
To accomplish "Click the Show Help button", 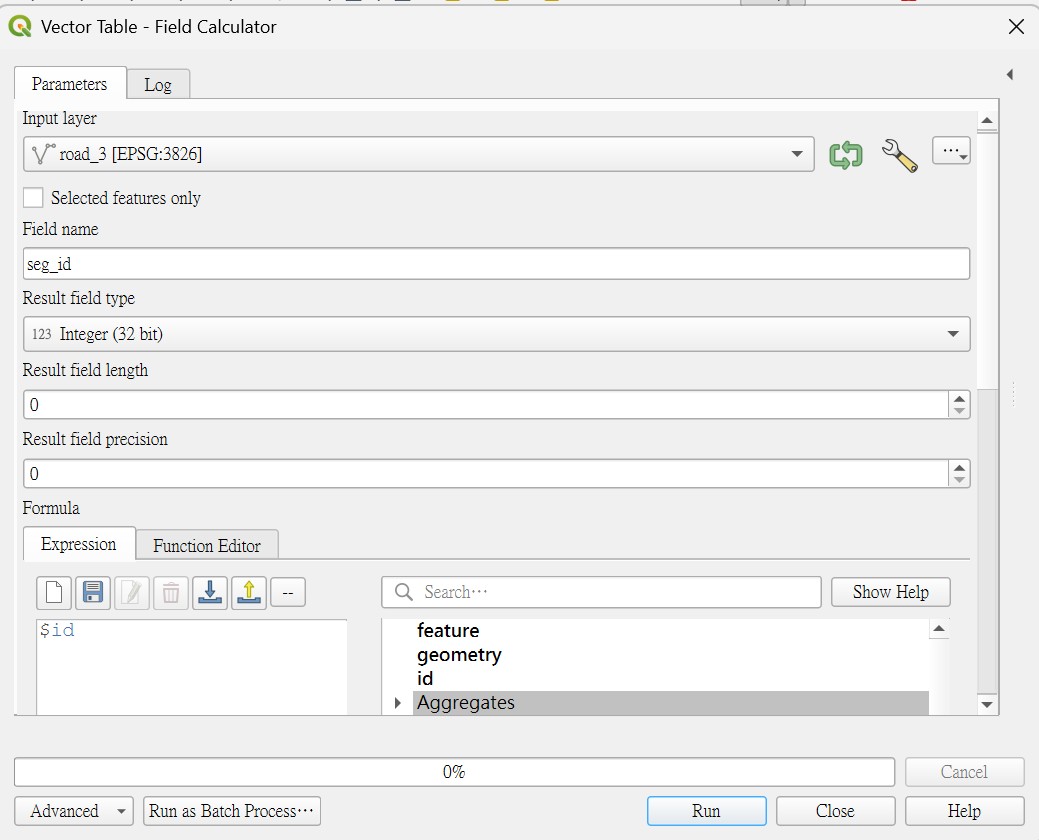I will [x=891, y=592].
